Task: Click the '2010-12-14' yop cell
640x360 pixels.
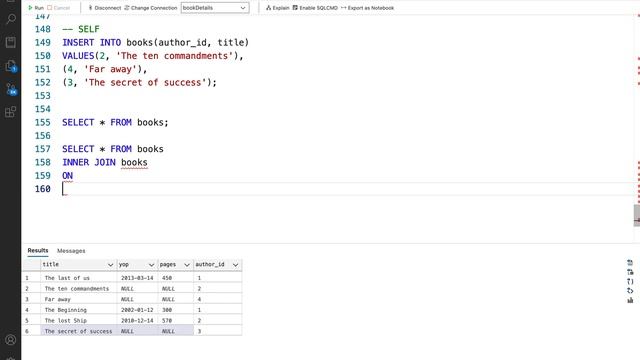Action: [138, 320]
